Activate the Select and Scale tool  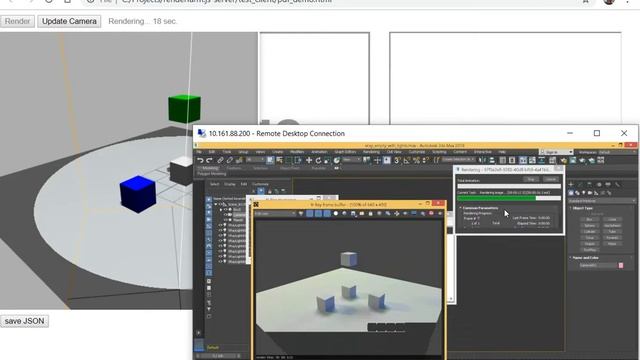[x=327, y=160]
